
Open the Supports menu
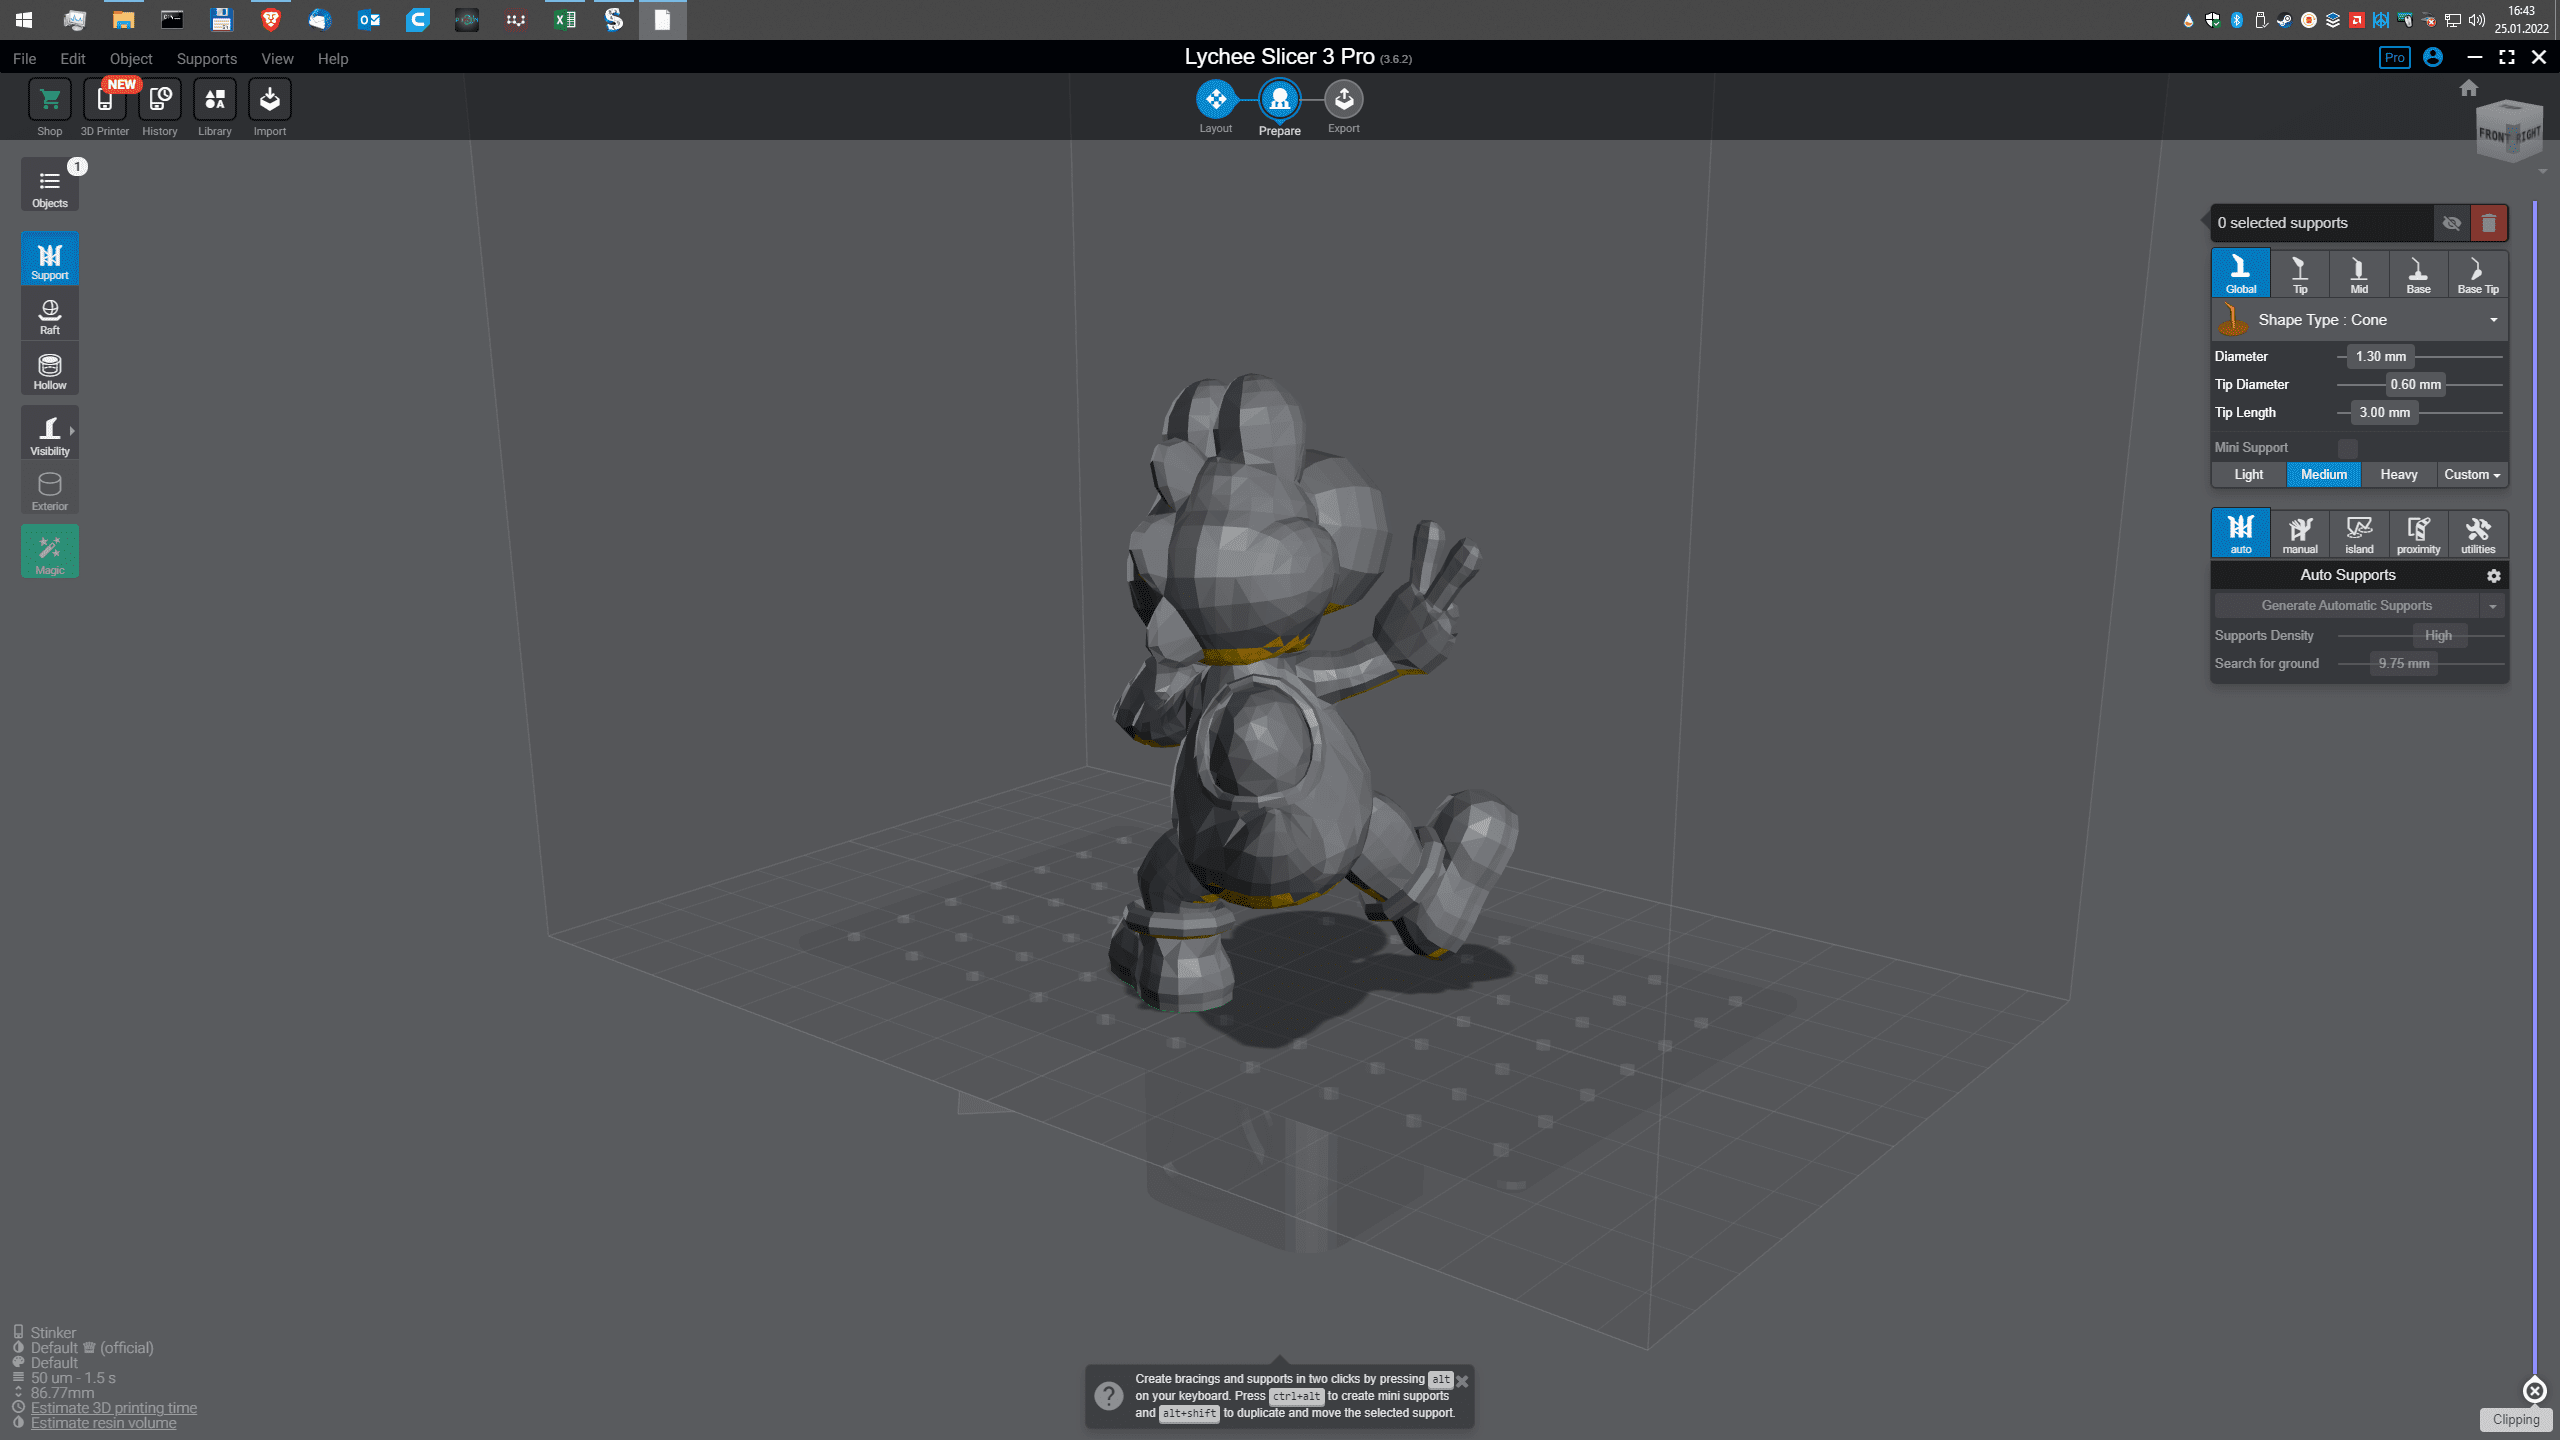[x=206, y=59]
